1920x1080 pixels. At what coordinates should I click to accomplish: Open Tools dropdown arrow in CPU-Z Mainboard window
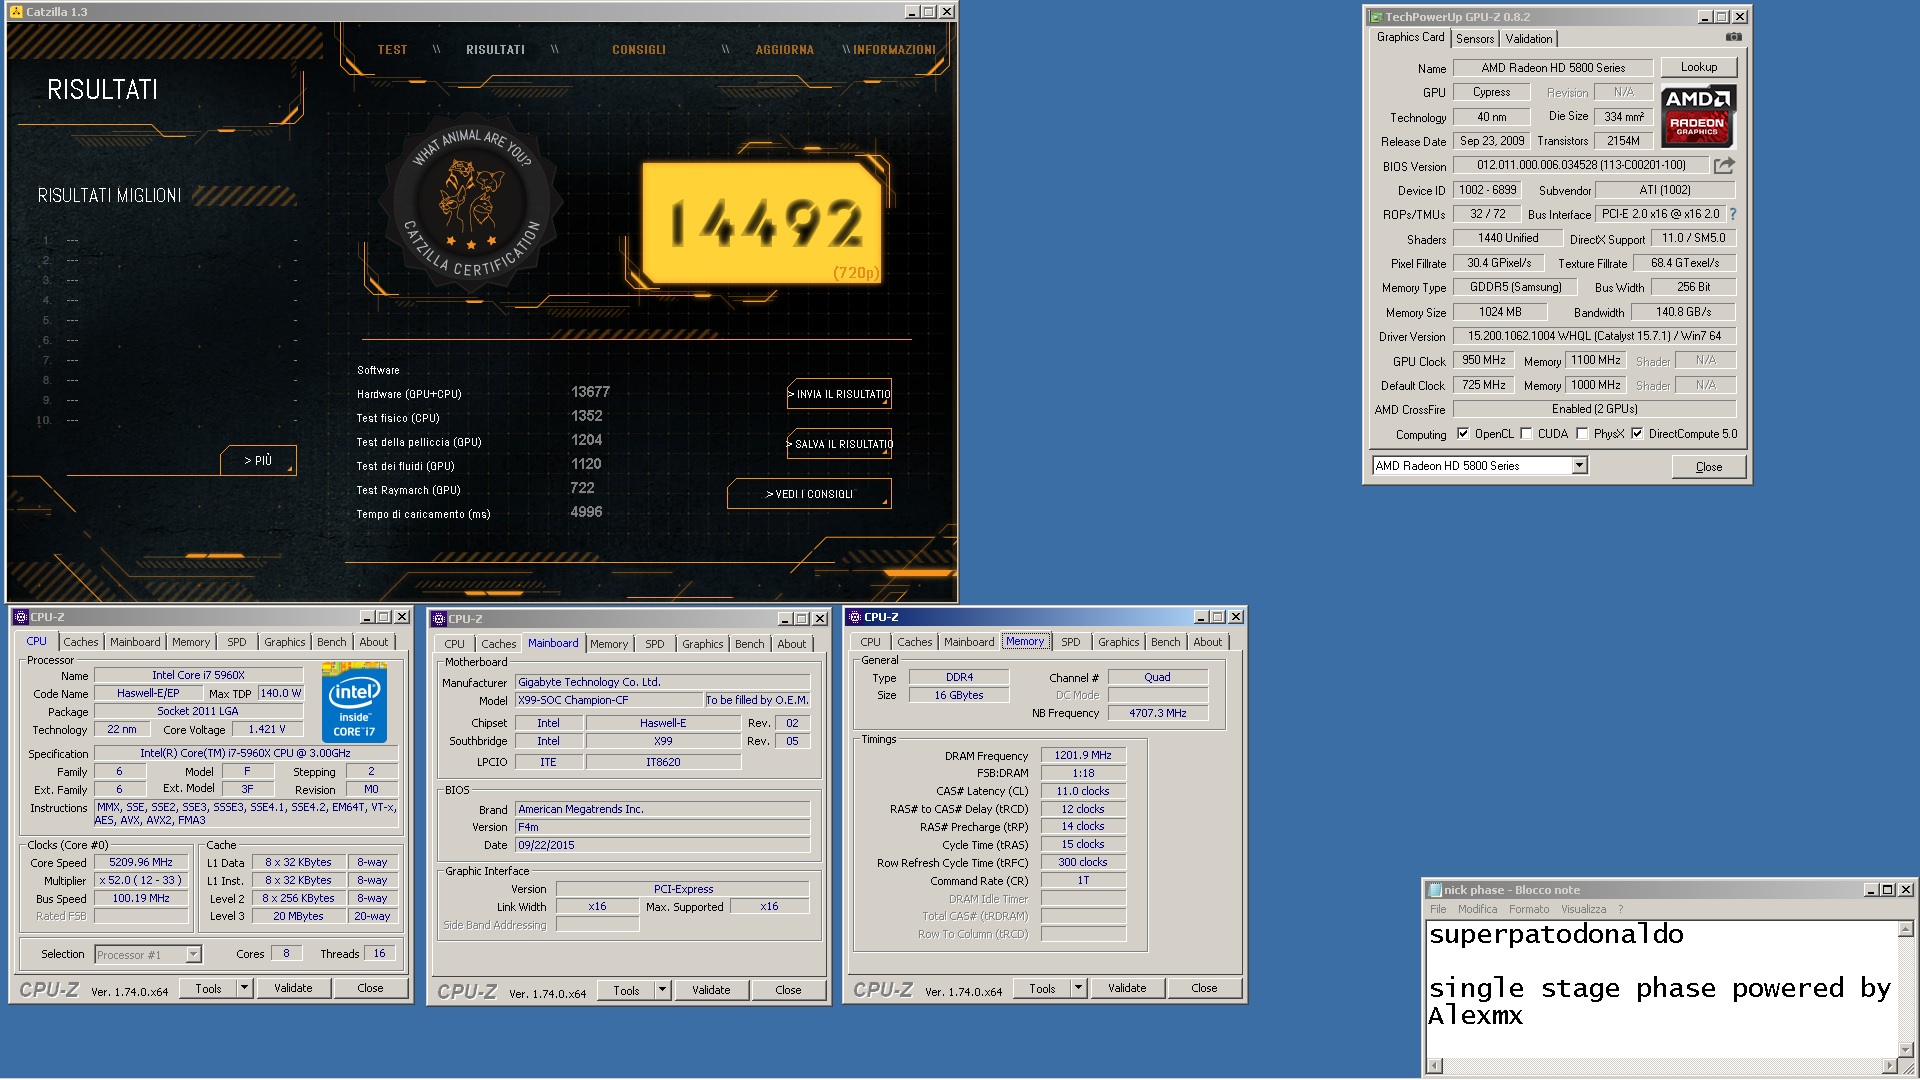coord(661,990)
